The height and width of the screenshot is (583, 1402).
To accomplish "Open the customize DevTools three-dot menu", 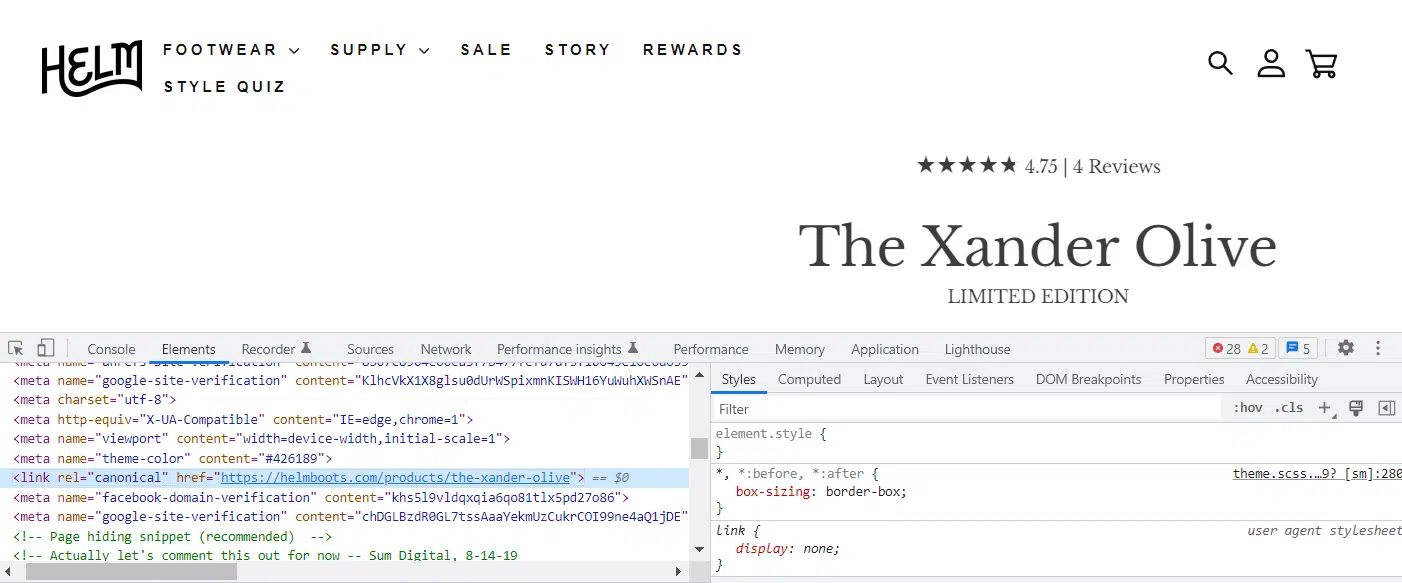I will 1378,347.
